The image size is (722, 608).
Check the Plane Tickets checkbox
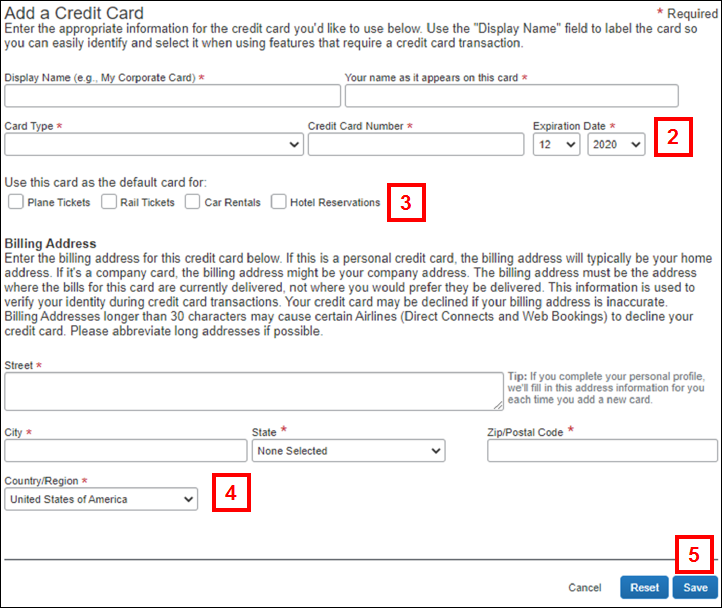coord(16,202)
